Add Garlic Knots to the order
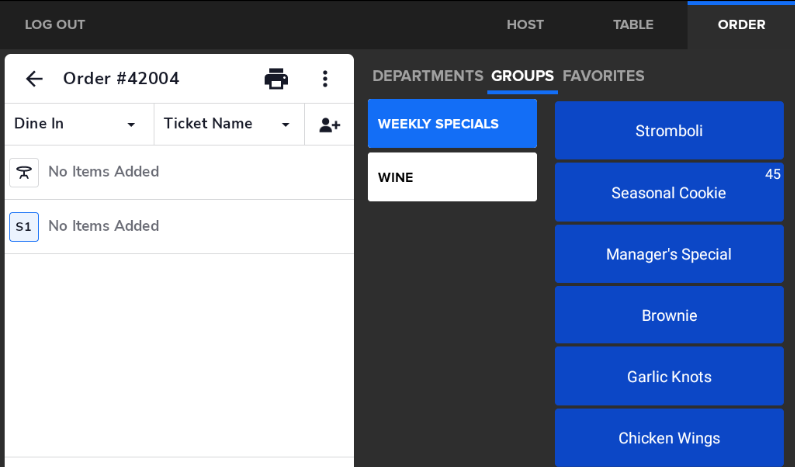Viewport: 795px width, 467px height. click(669, 377)
